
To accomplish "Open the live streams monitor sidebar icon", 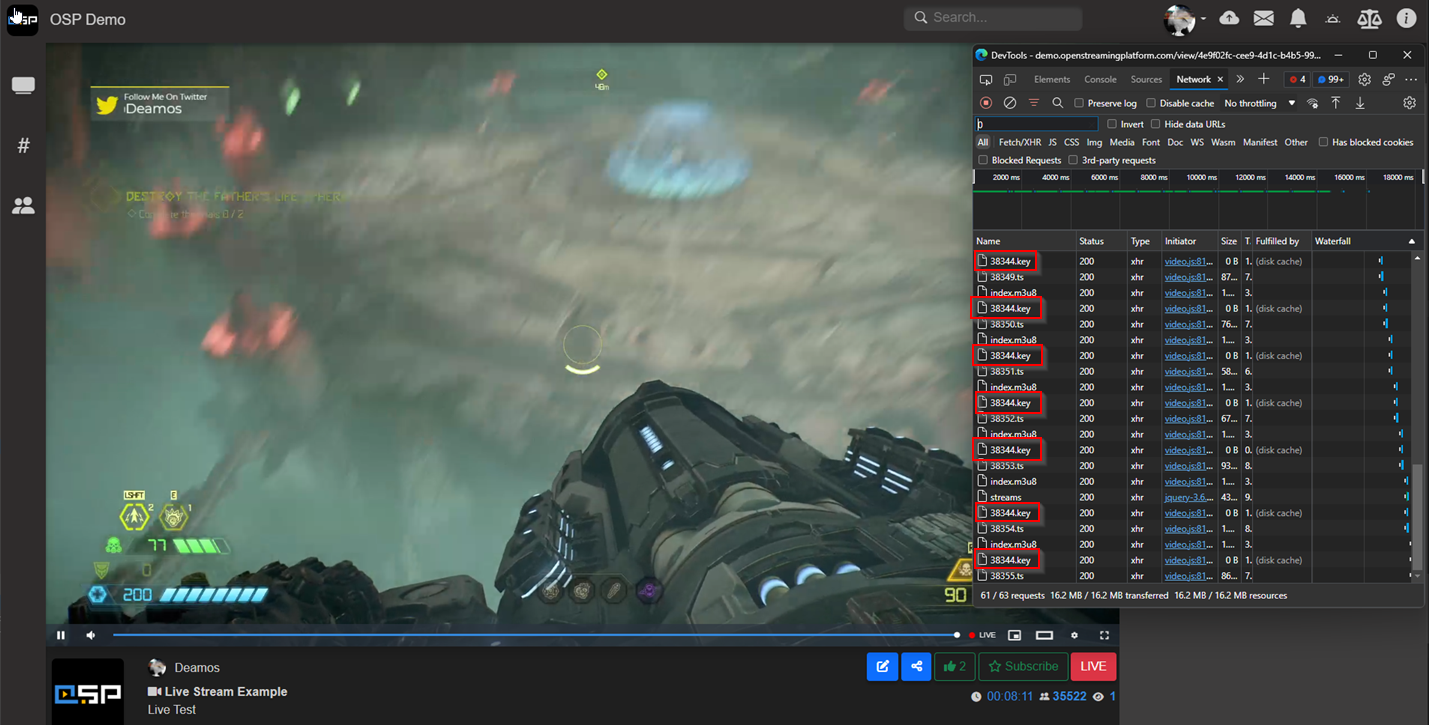I will pyautogui.click(x=23, y=86).
